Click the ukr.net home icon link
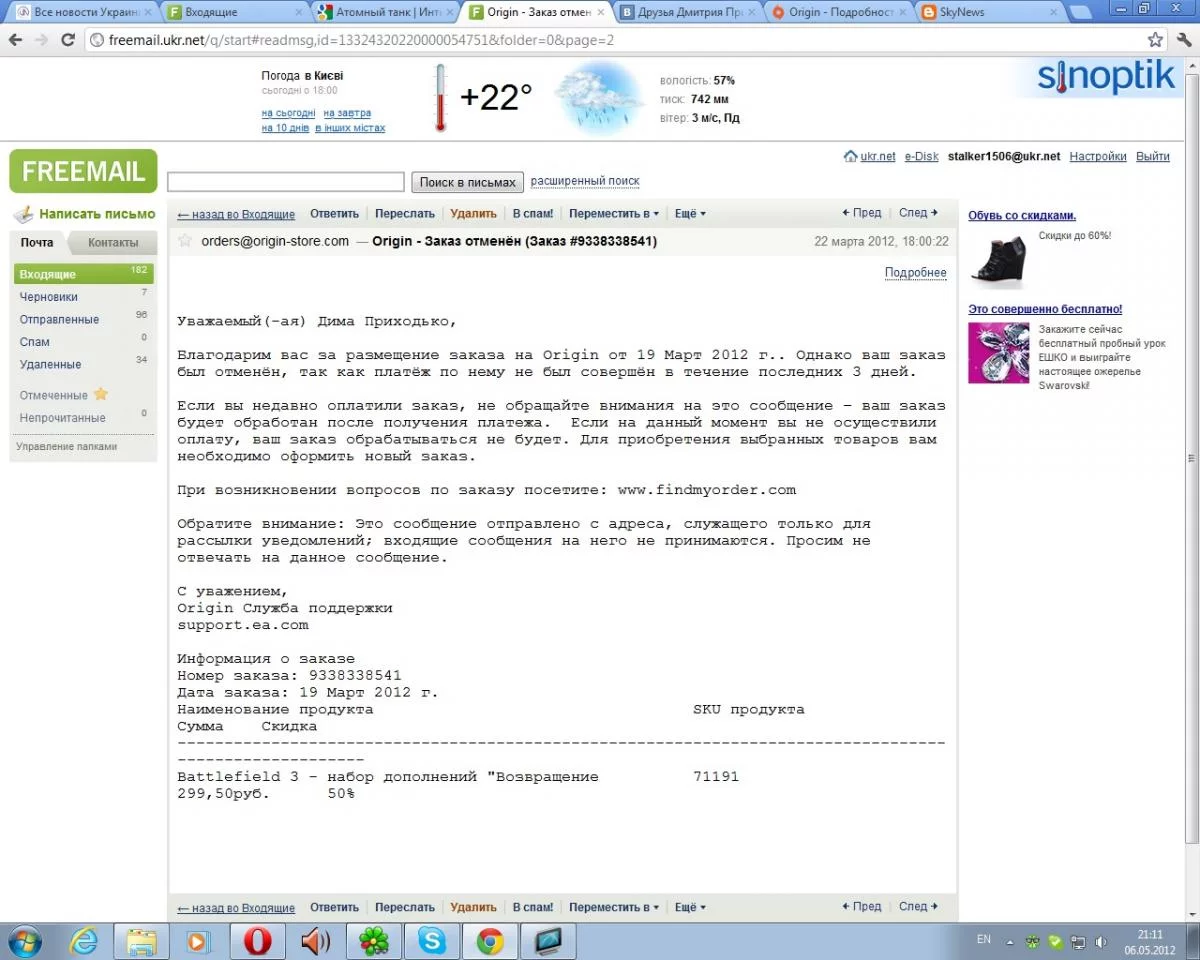The height and width of the screenshot is (960, 1200). (851, 157)
